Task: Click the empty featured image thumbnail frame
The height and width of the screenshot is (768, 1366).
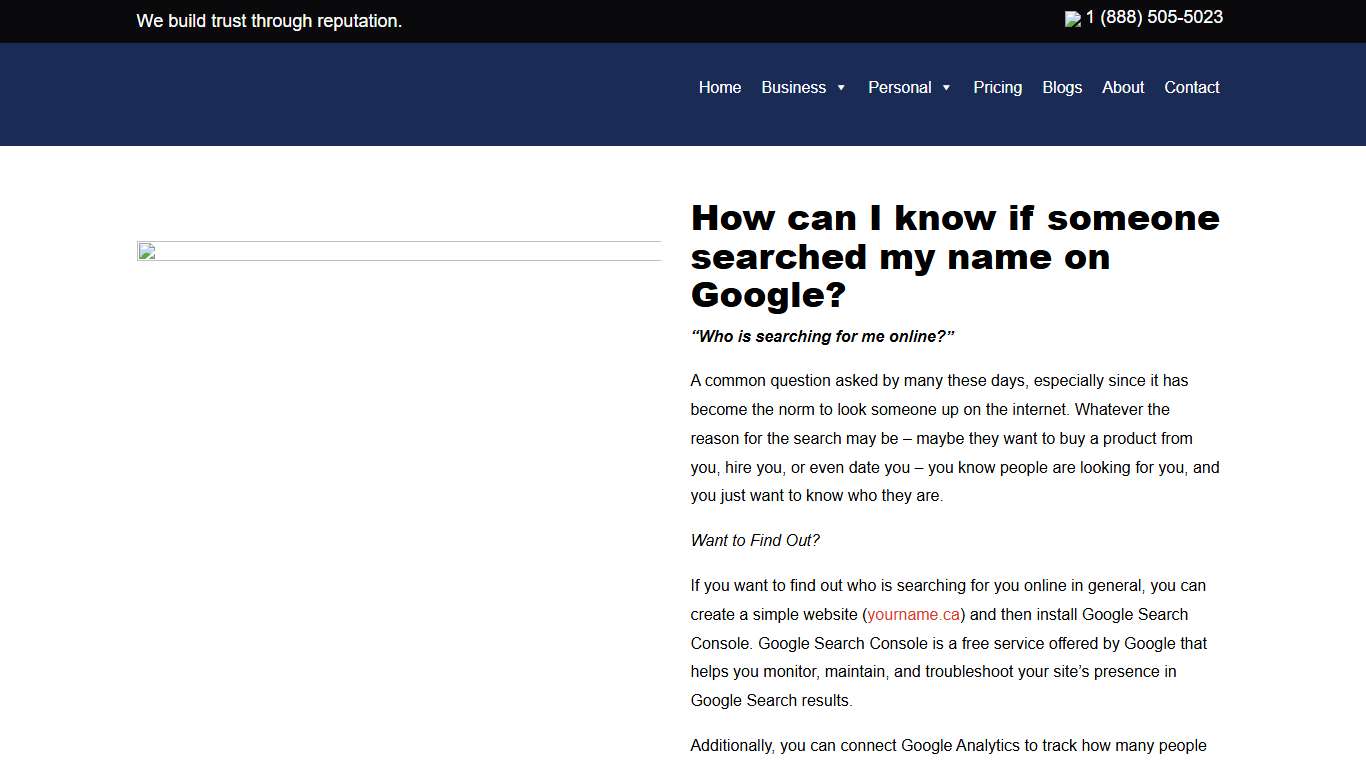Action: [x=399, y=250]
